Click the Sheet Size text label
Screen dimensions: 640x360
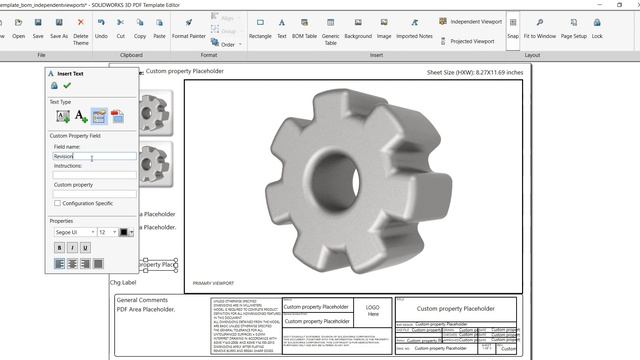[x=475, y=72]
